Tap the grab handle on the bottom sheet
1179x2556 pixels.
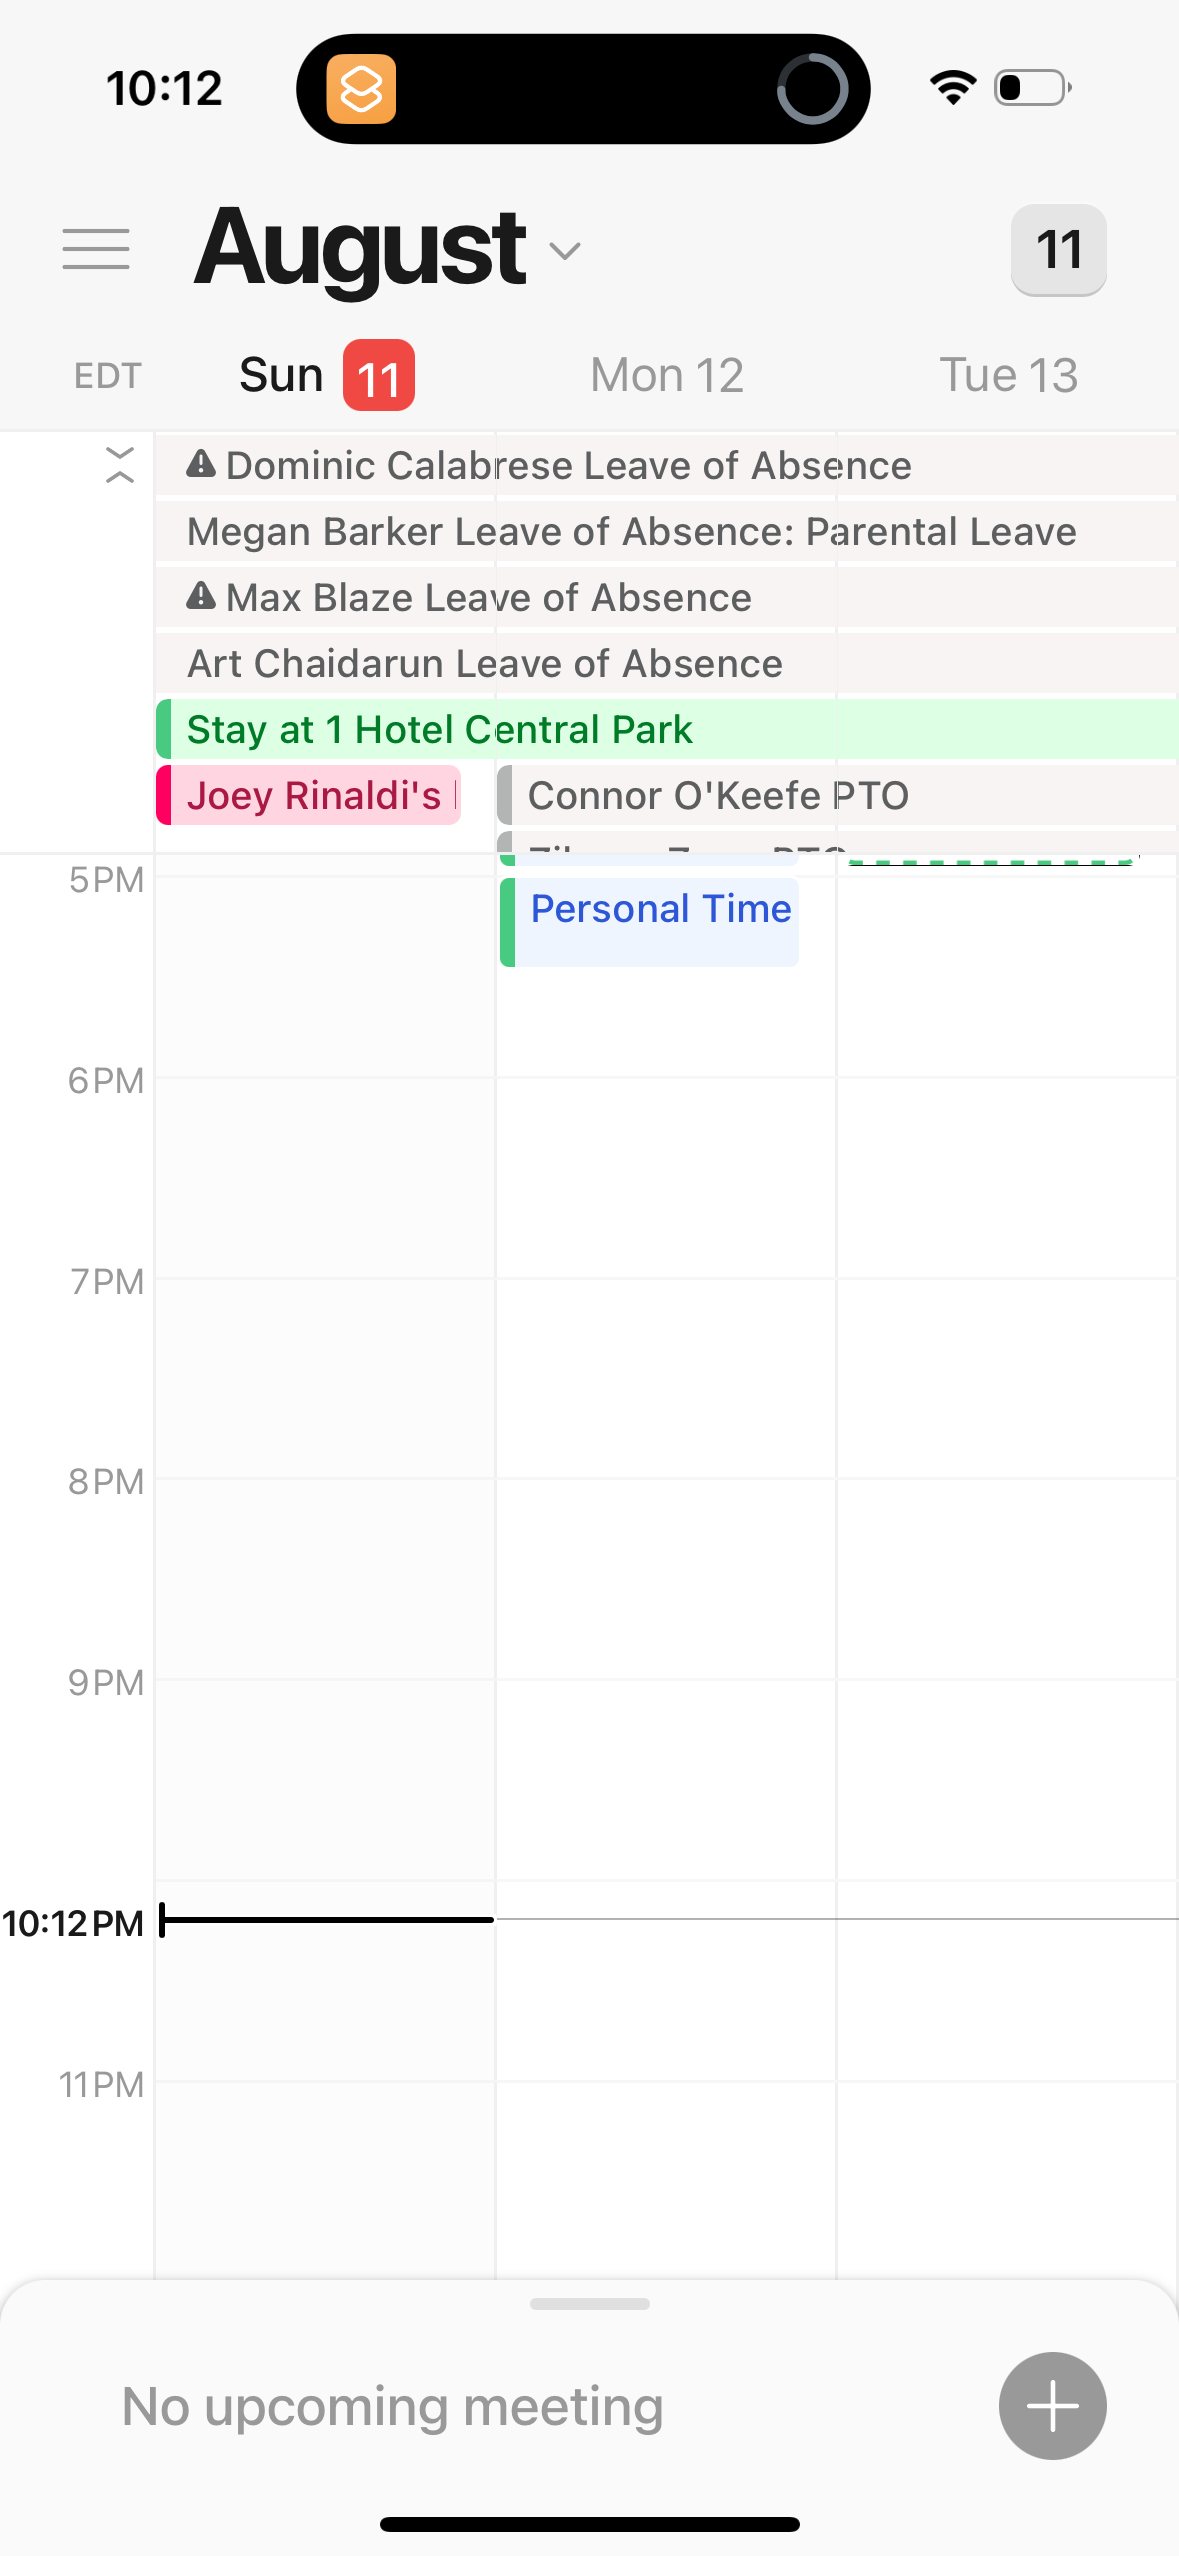click(589, 2304)
